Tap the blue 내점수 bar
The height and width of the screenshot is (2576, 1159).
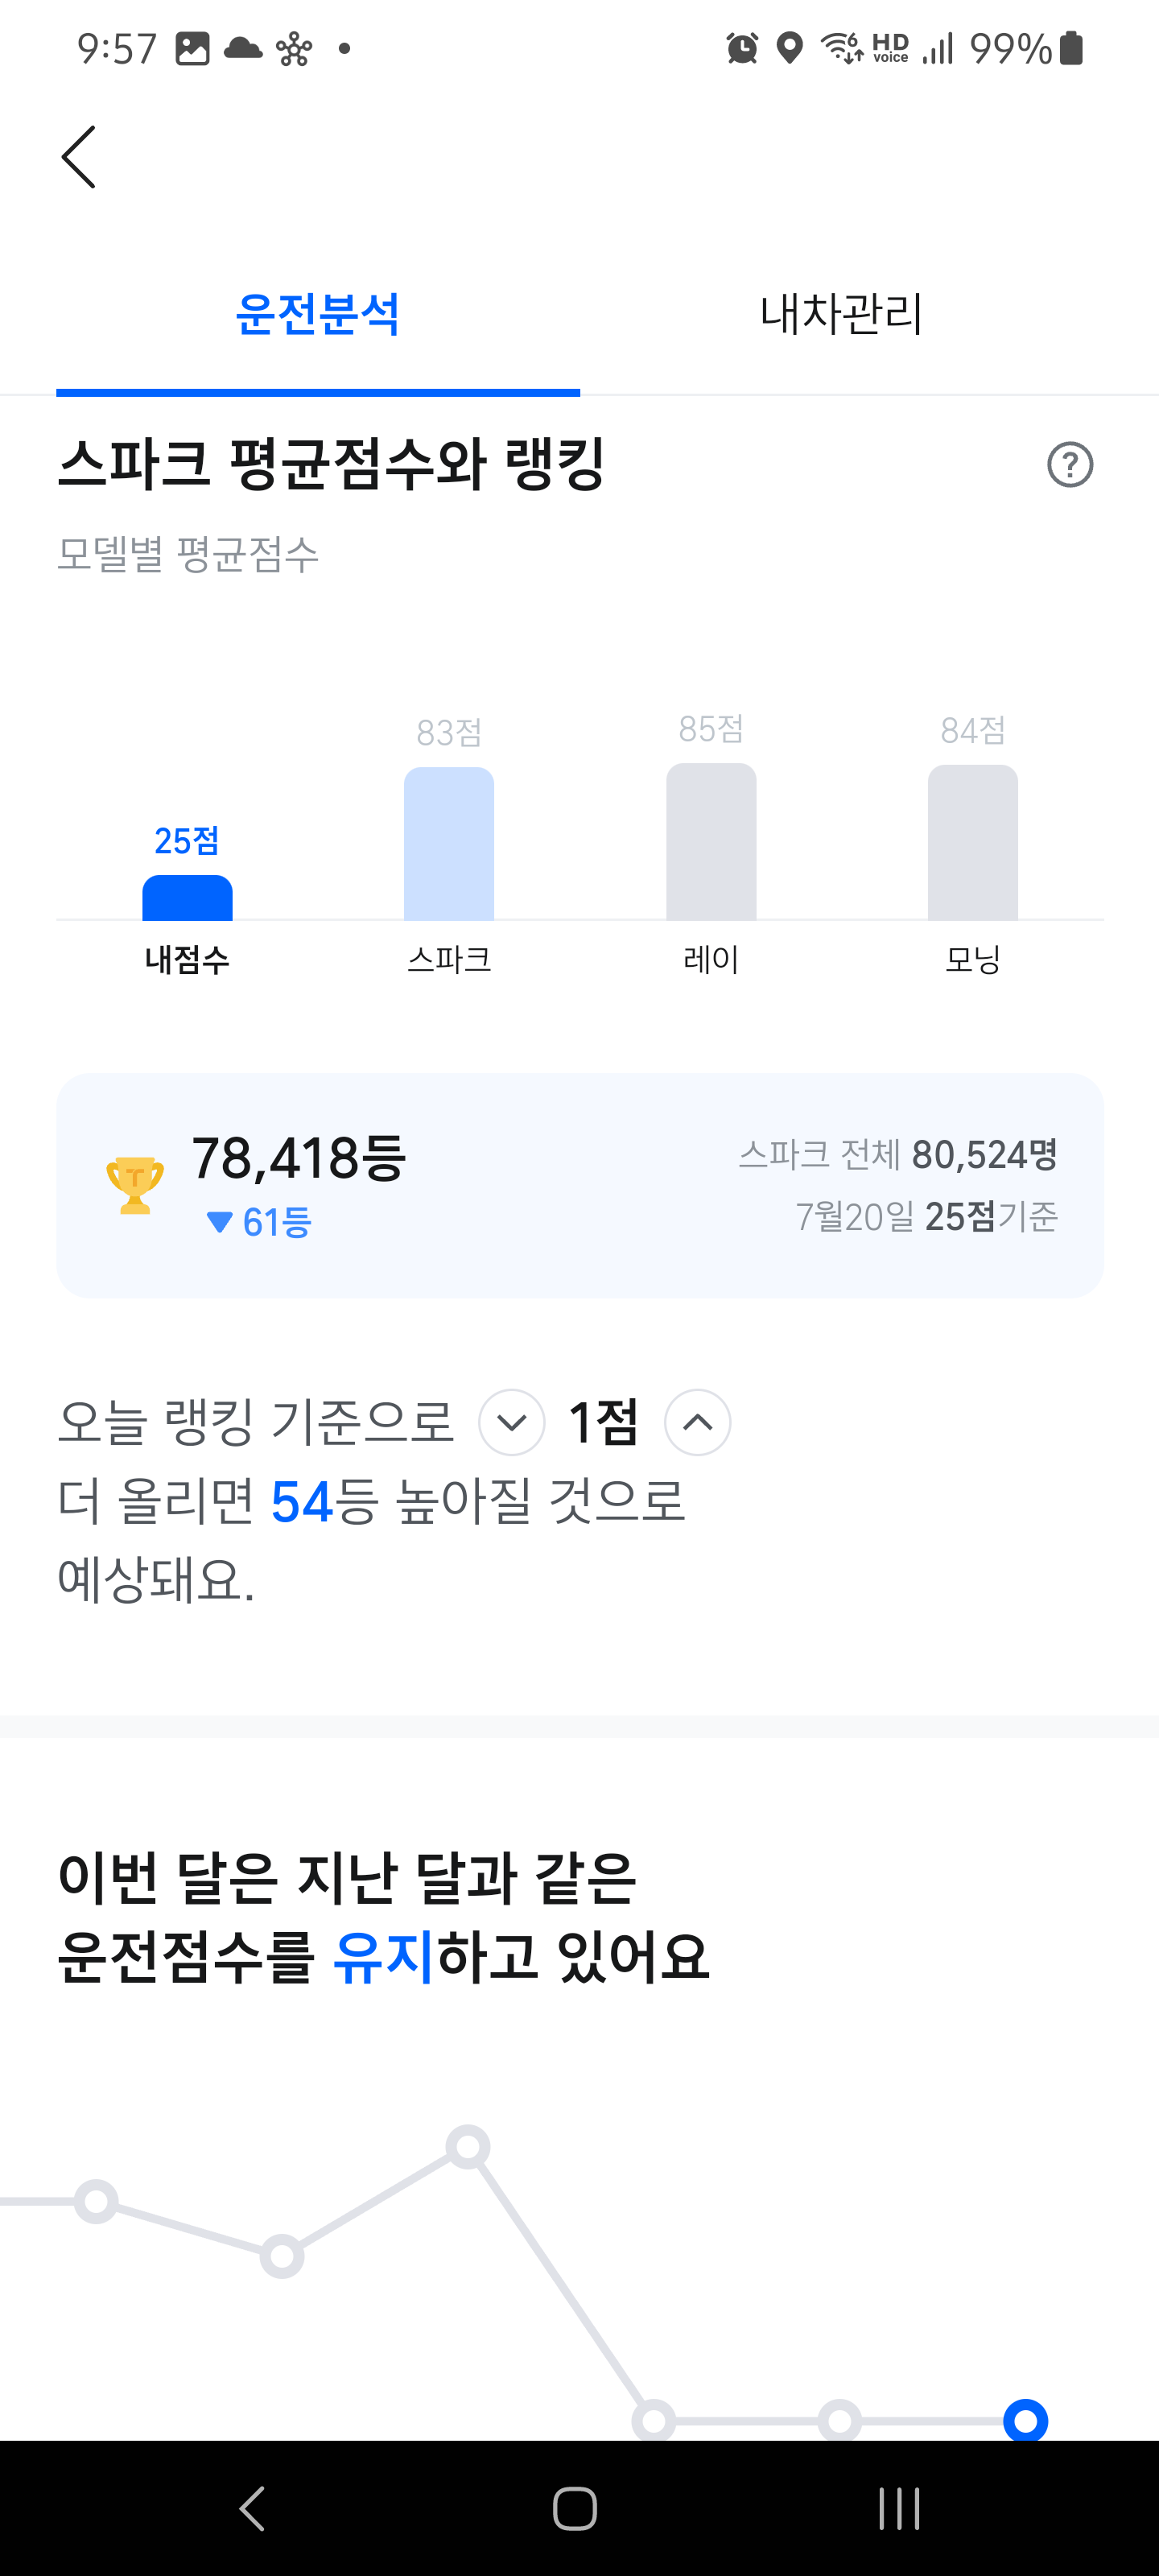pyautogui.click(x=187, y=897)
